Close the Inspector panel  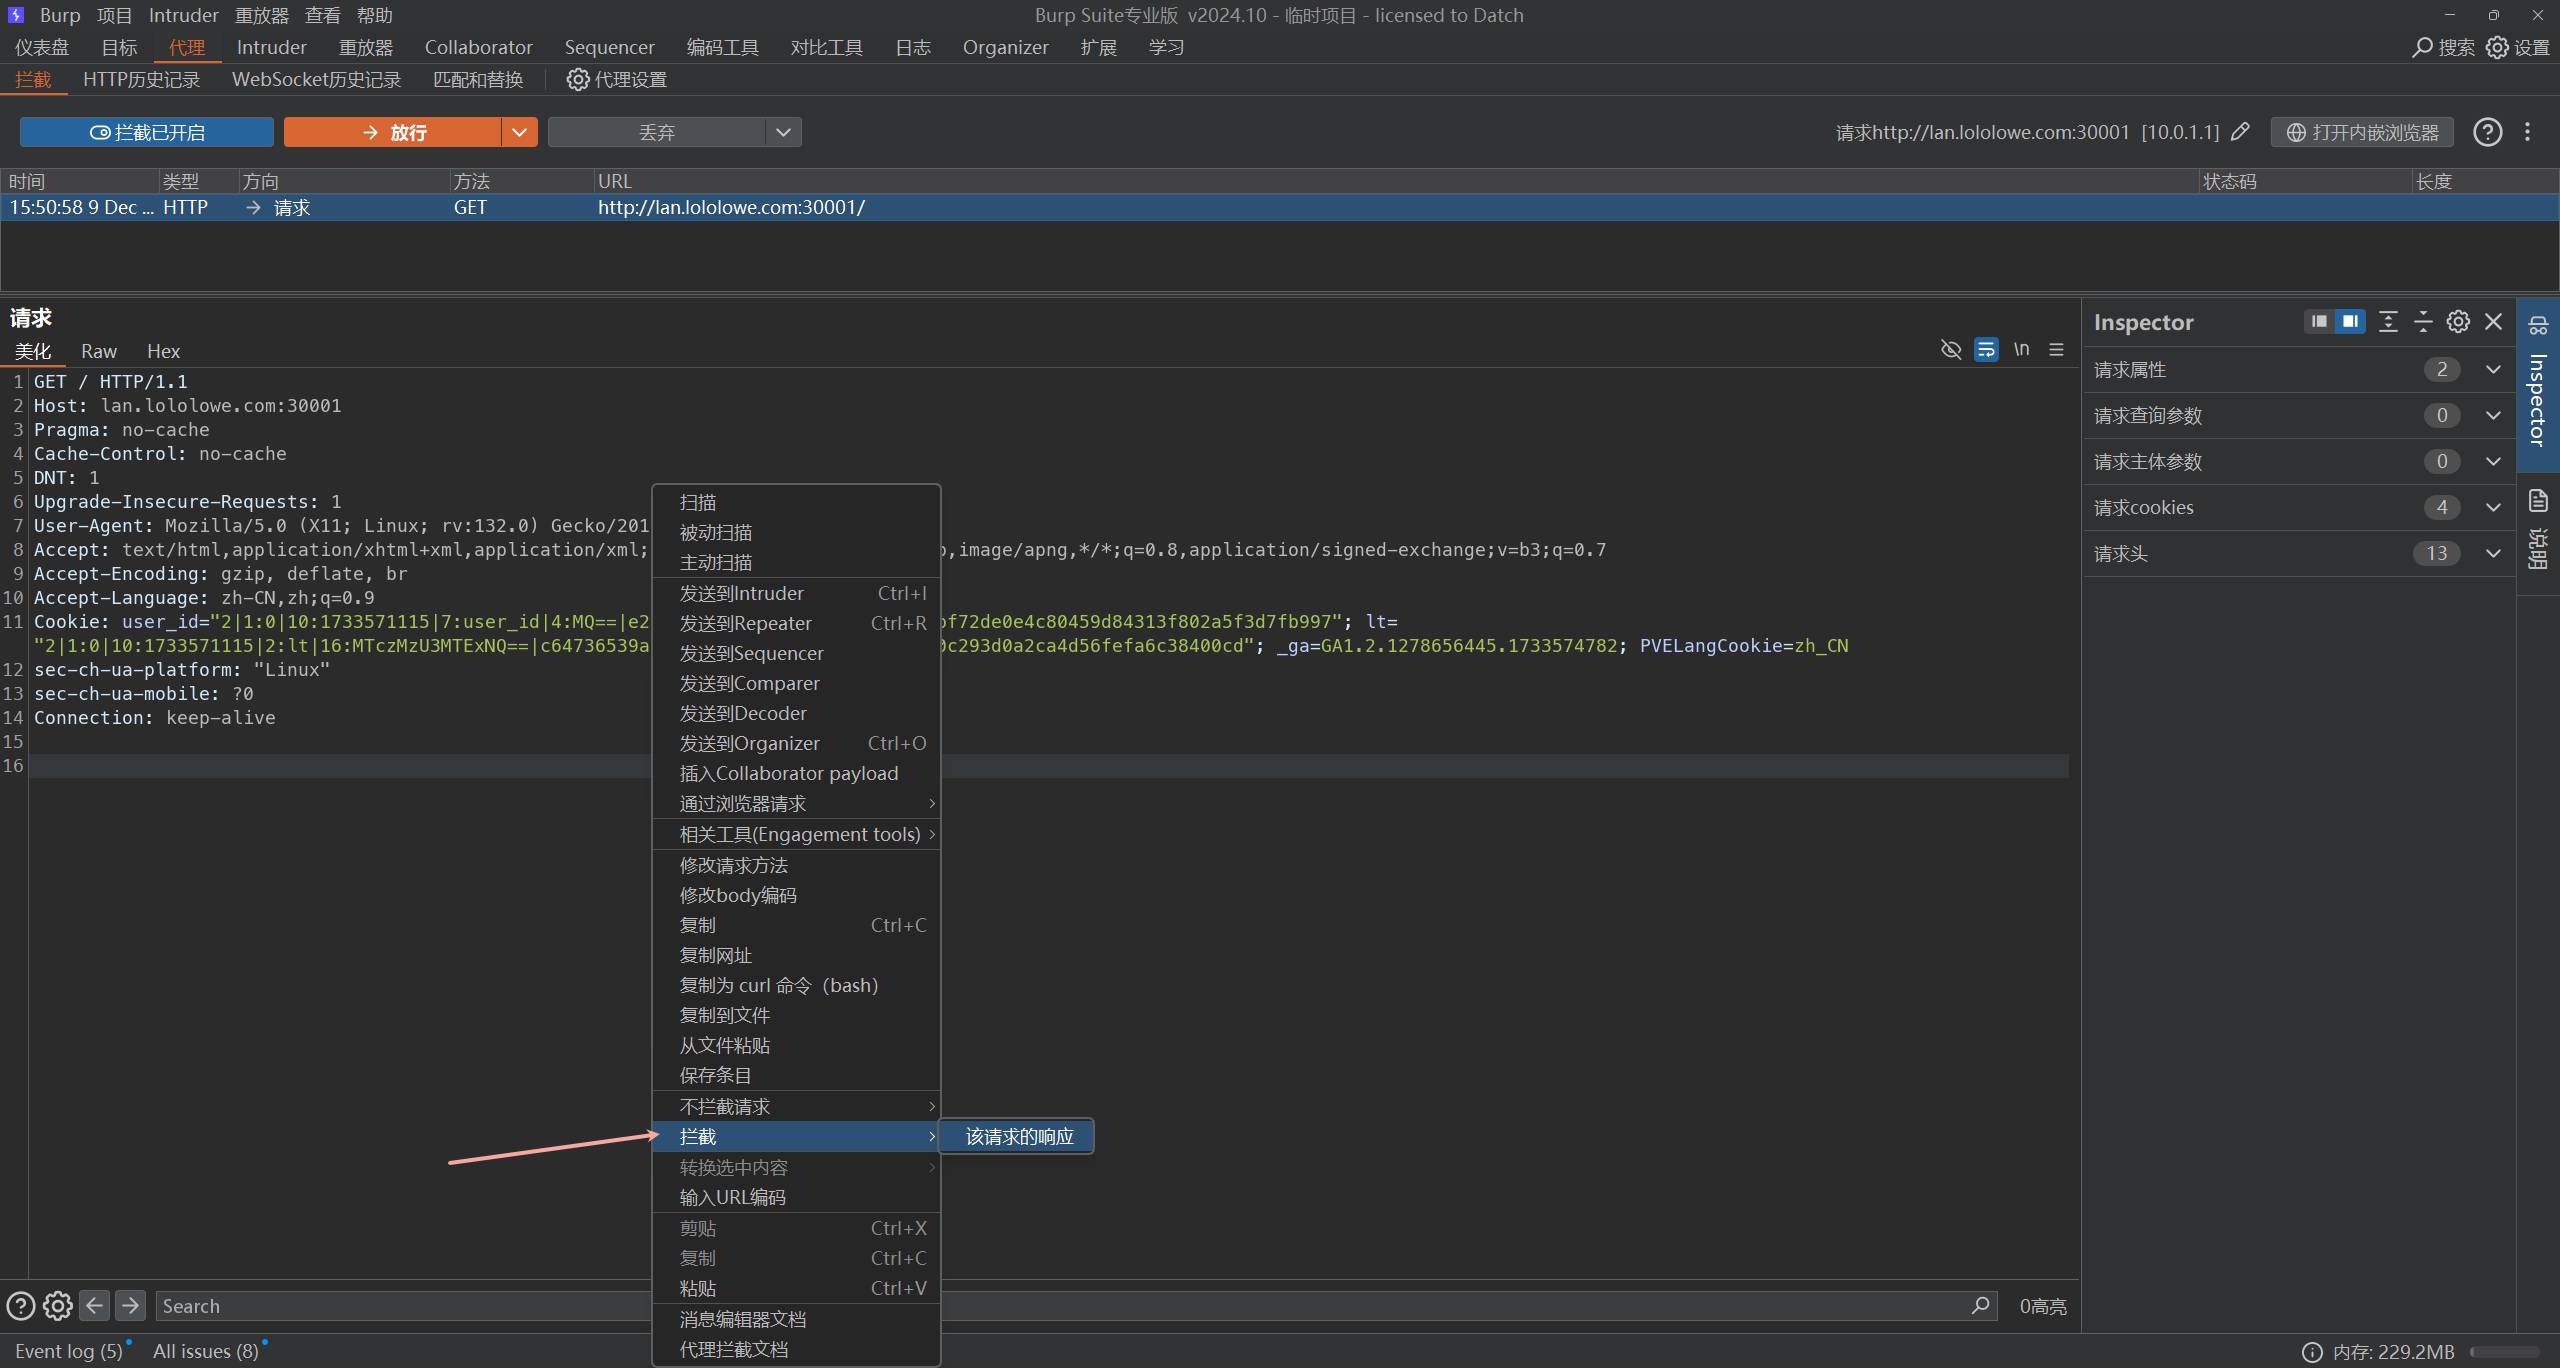coord(2493,321)
